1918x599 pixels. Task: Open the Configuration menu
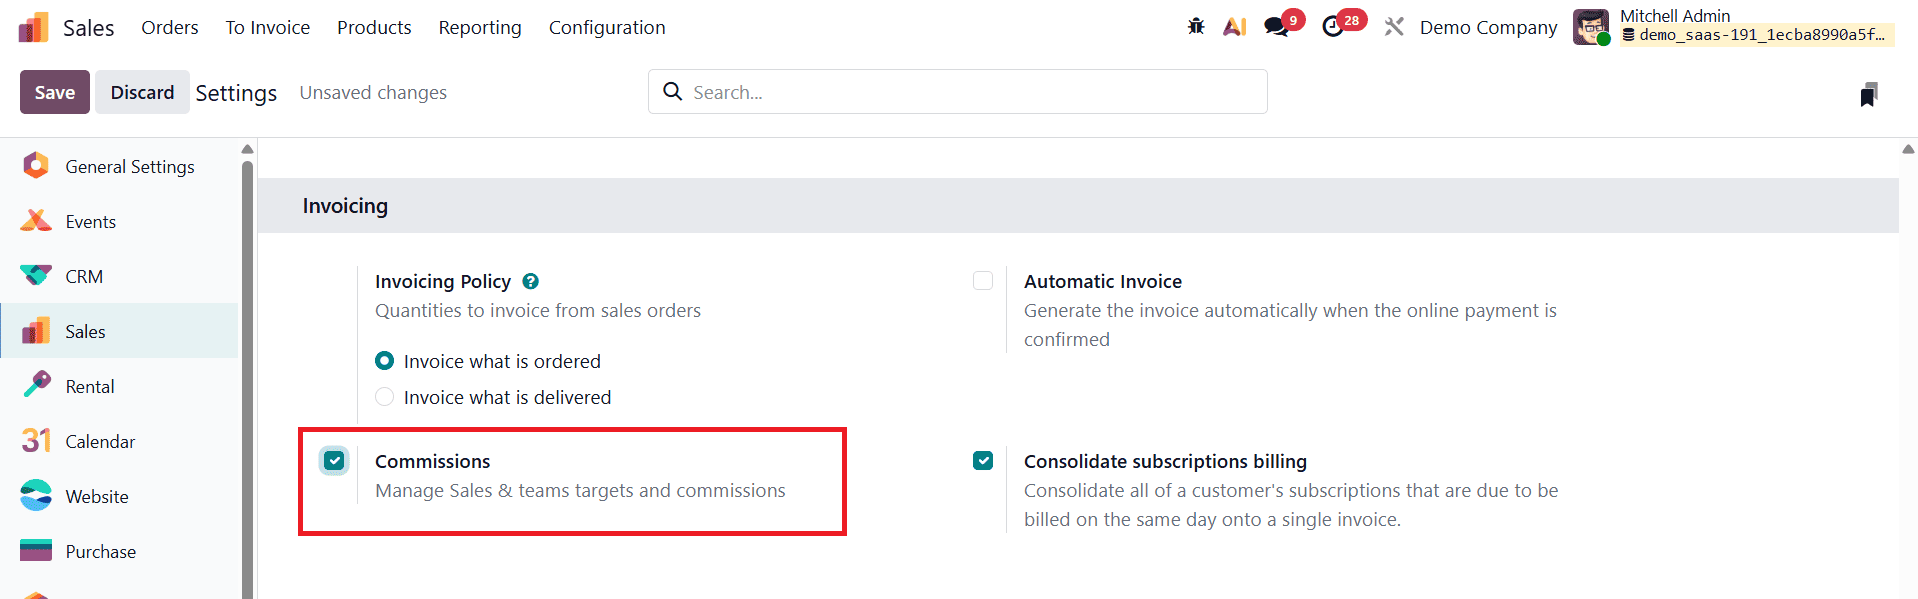point(606,27)
